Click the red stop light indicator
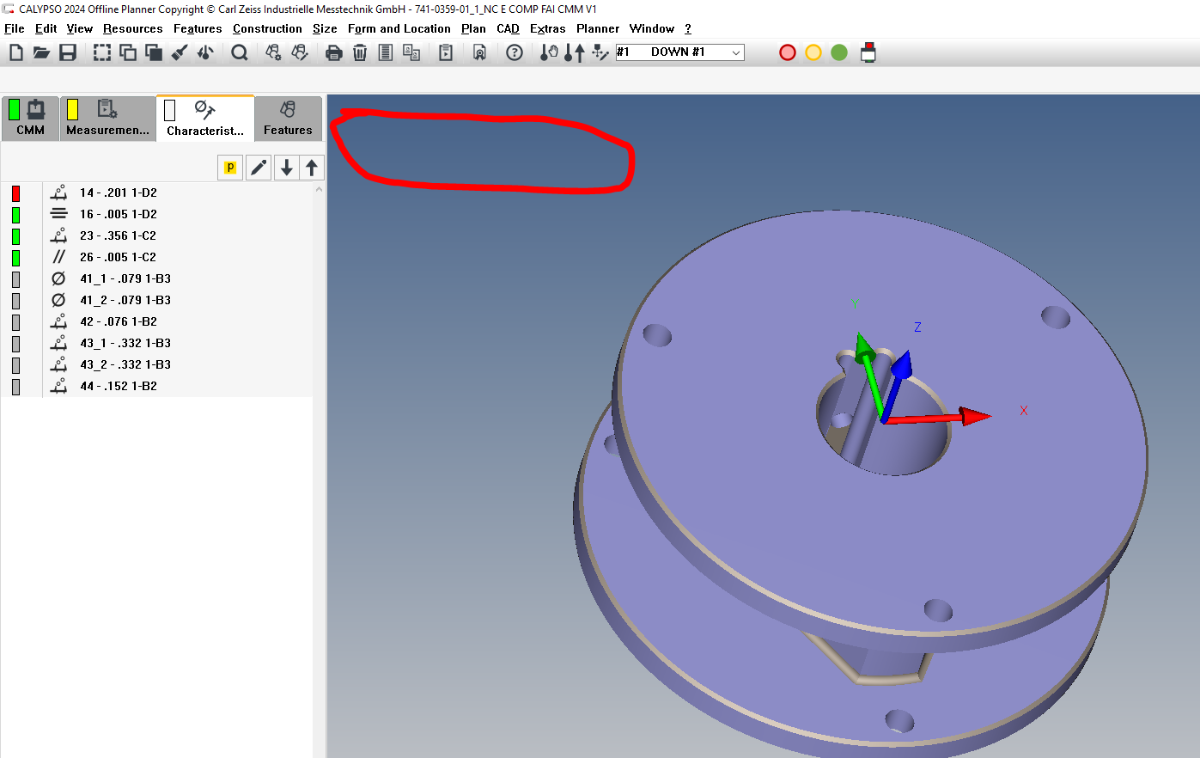The image size is (1200, 758). 787,53
